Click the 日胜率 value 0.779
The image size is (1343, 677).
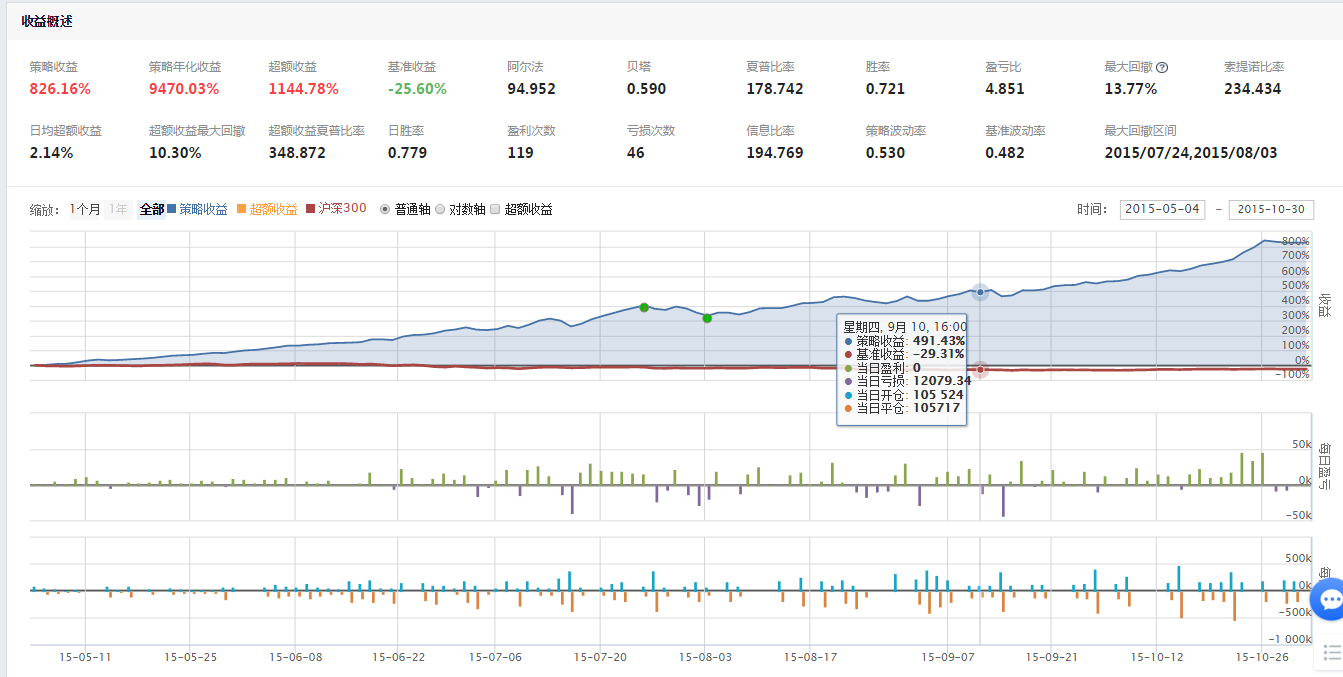click(x=408, y=153)
